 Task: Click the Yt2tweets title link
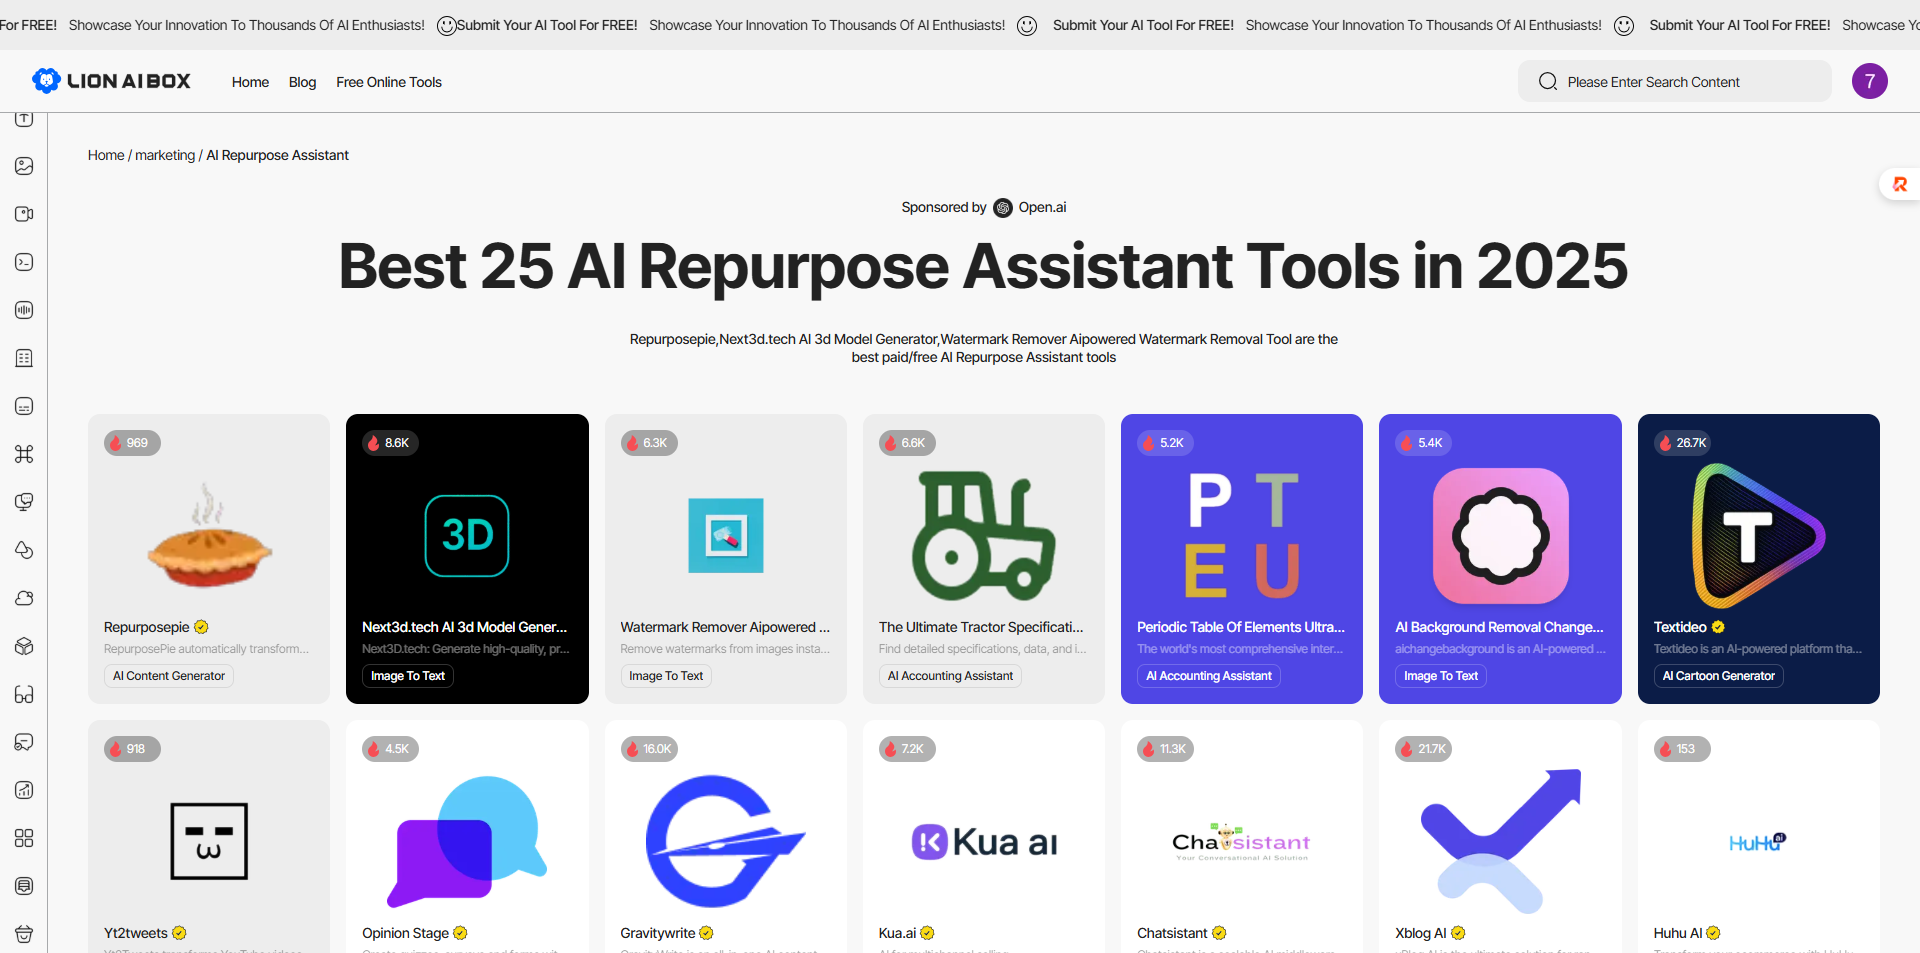point(136,933)
